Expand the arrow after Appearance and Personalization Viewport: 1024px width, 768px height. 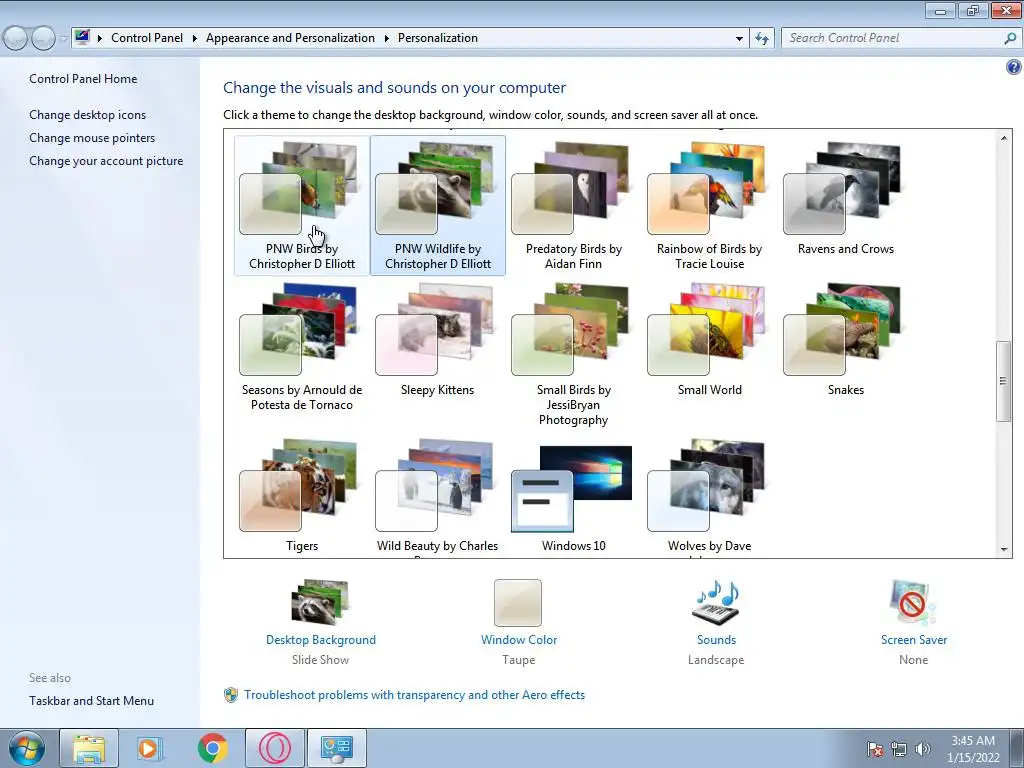pyautogui.click(x=387, y=39)
